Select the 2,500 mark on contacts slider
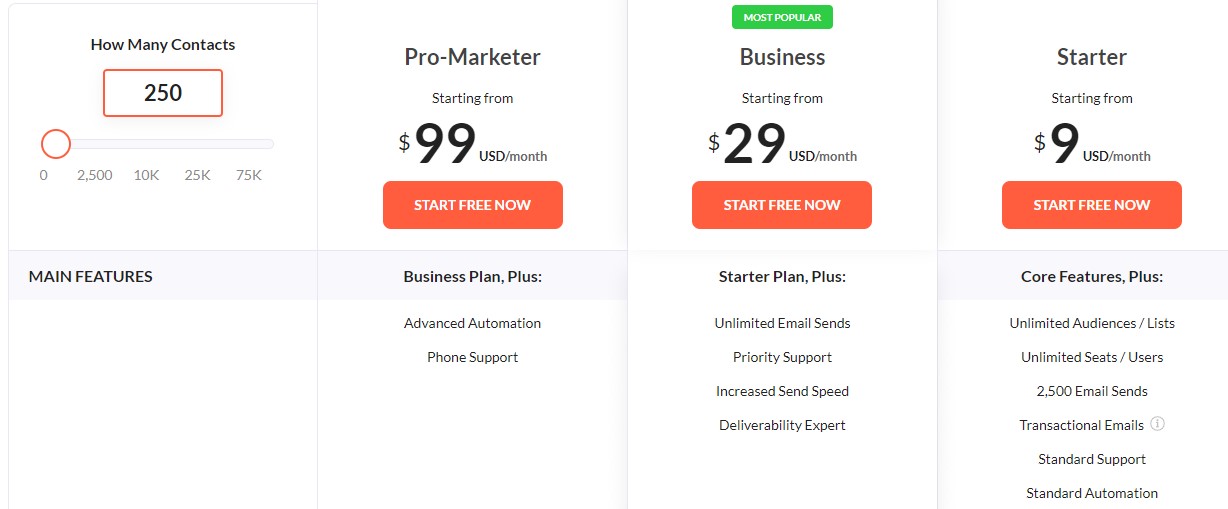This screenshot has height=509, width=1228. click(95, 175)
